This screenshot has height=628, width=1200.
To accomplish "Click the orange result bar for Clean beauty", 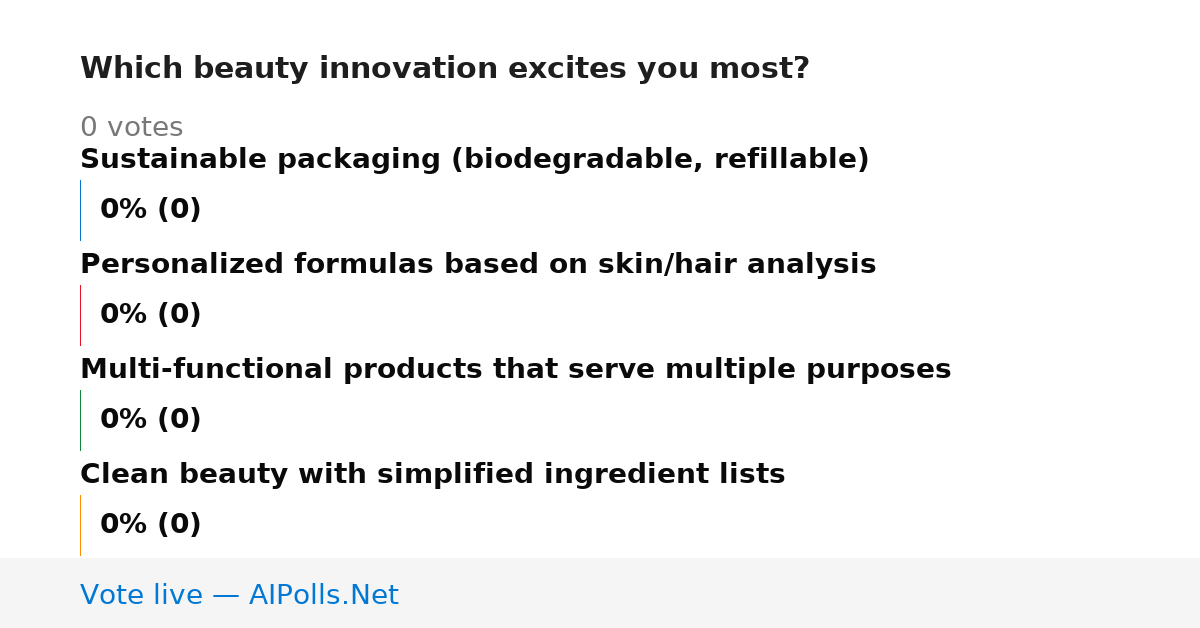I will coord(80,525).
